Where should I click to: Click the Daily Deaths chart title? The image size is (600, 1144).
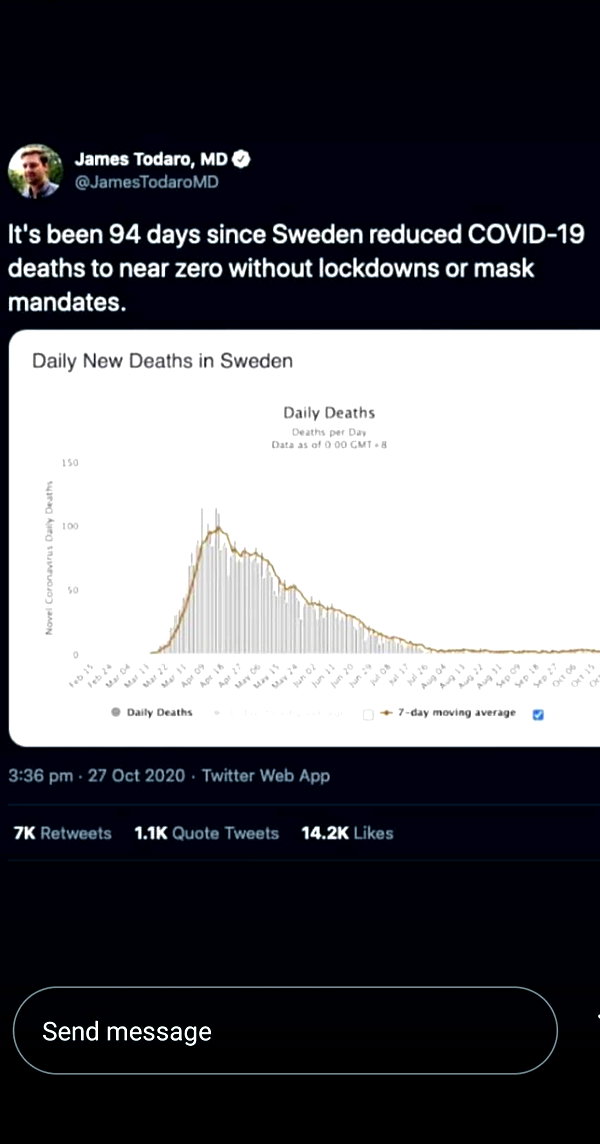click(x=329, y=413)
